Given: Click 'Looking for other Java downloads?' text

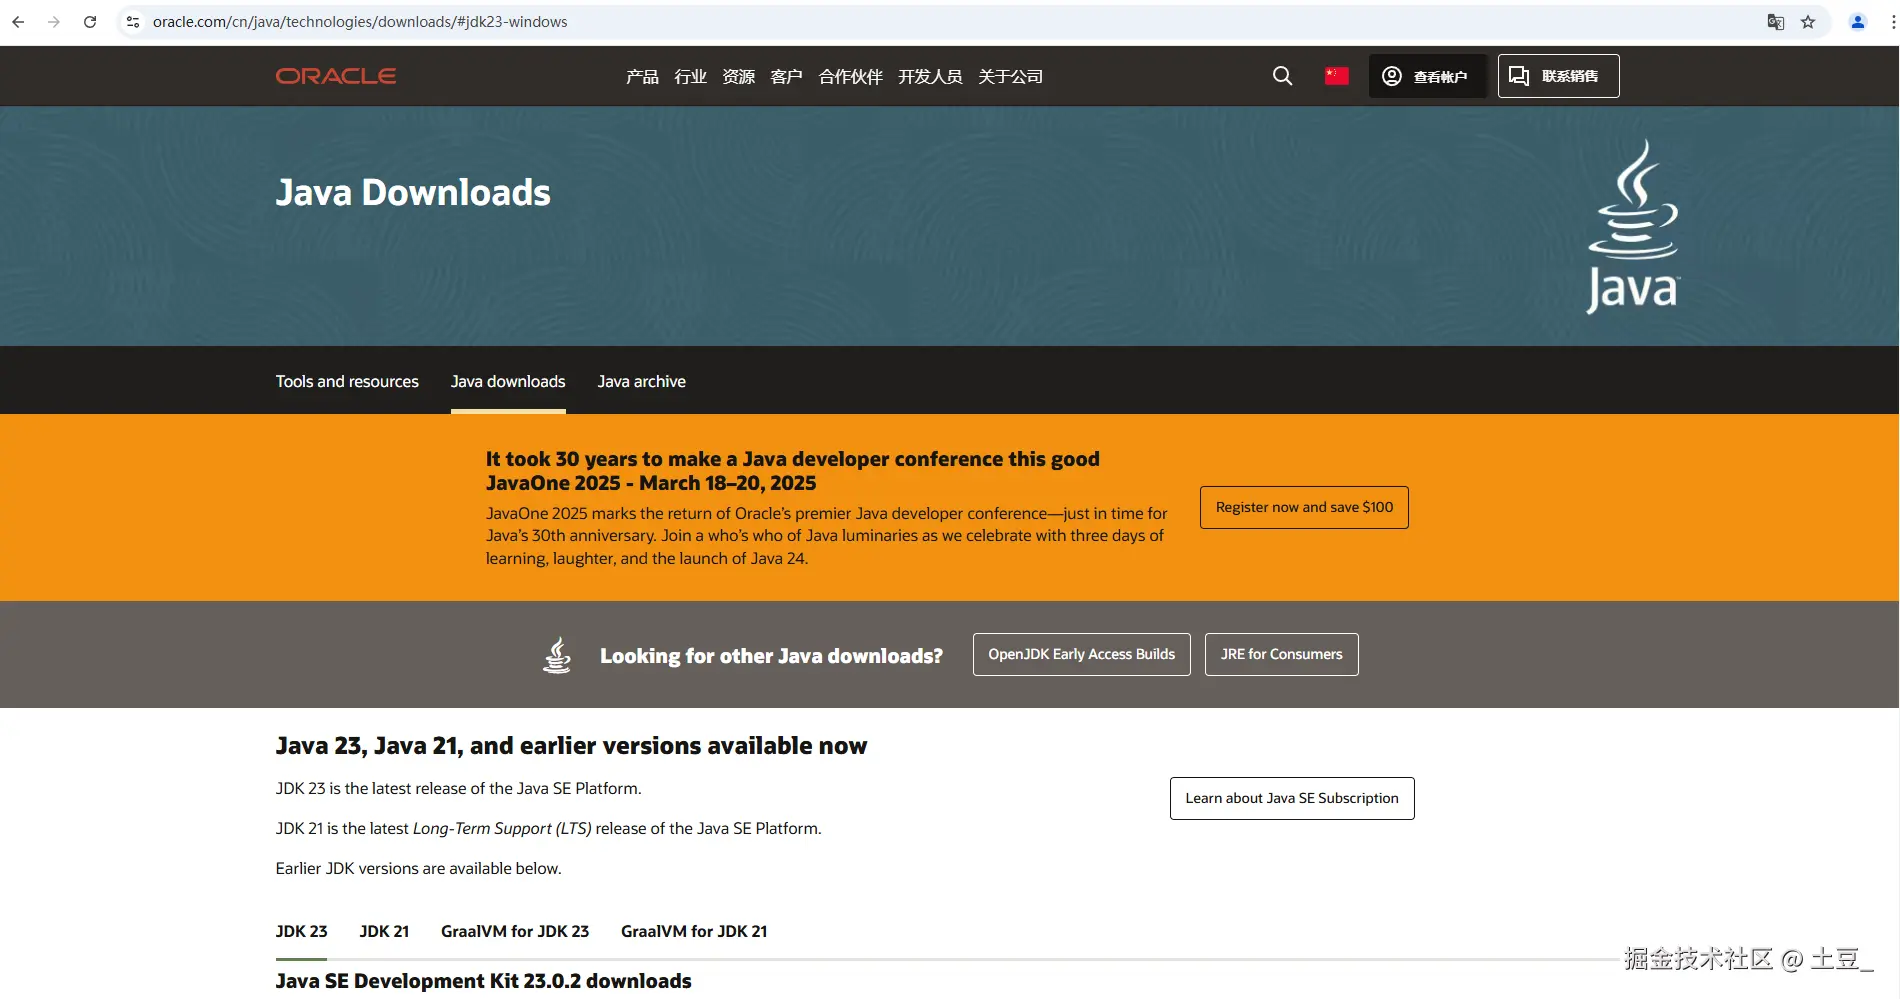Looking at the screenshot, I should [x=771, y=656].
